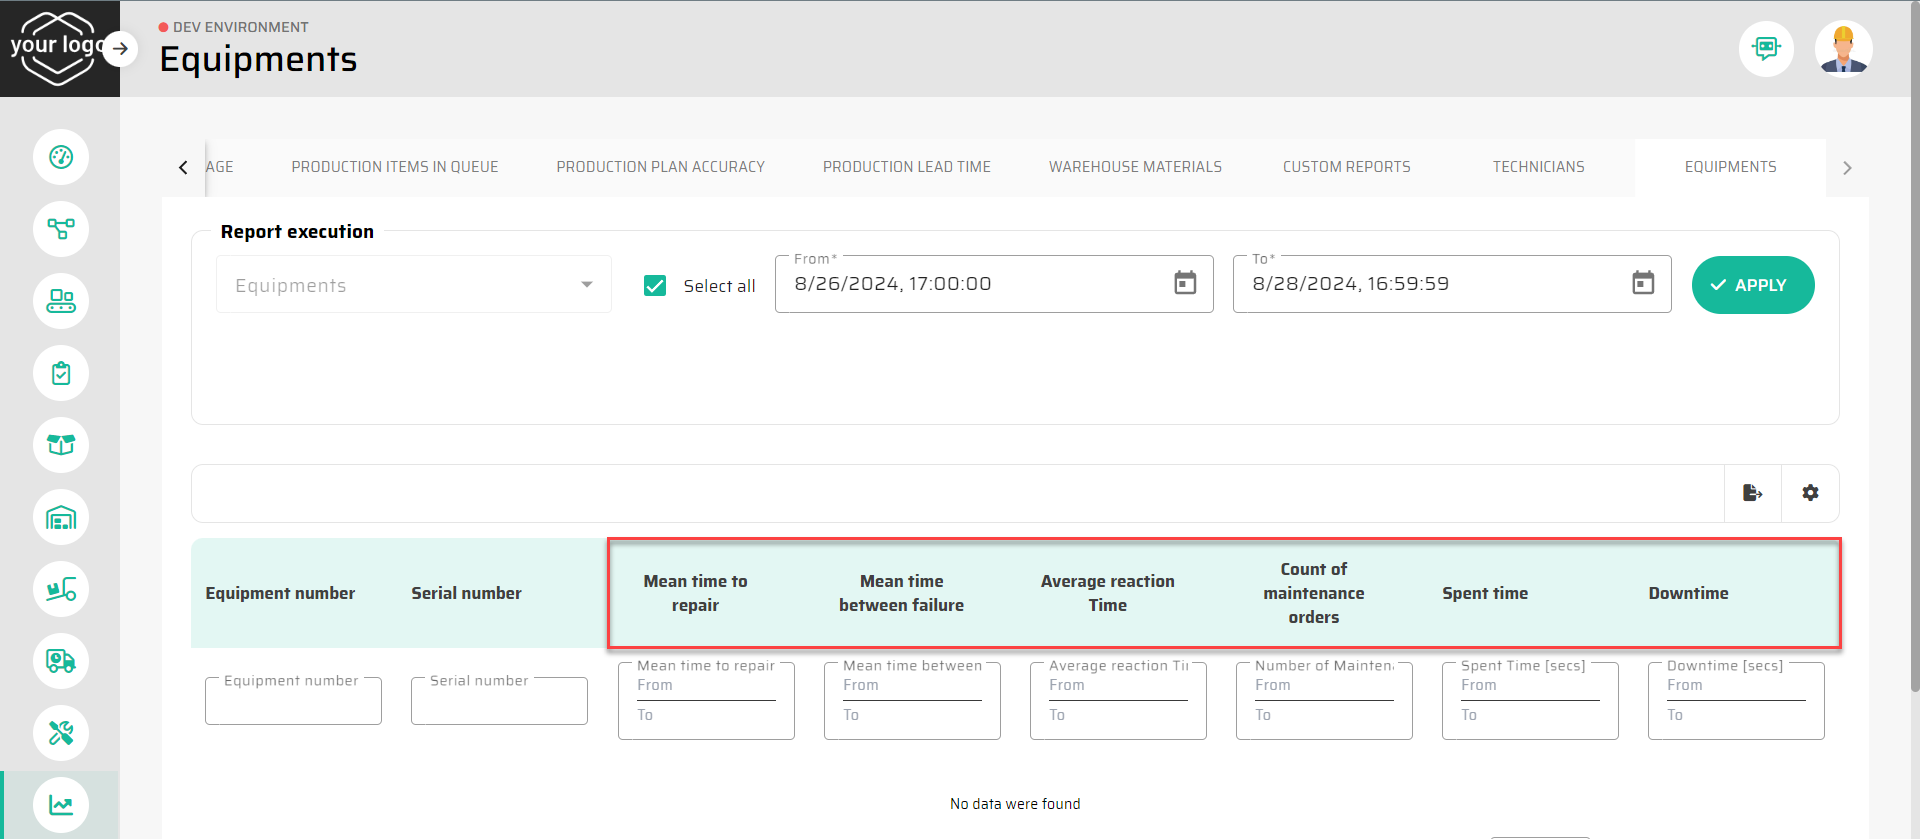Click the Serial number filter field

click(499, 702)
